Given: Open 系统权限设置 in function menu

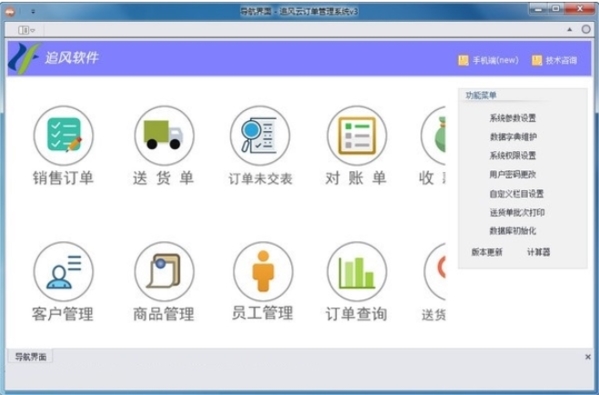Looking at the screenshot, I should (513, 155).
